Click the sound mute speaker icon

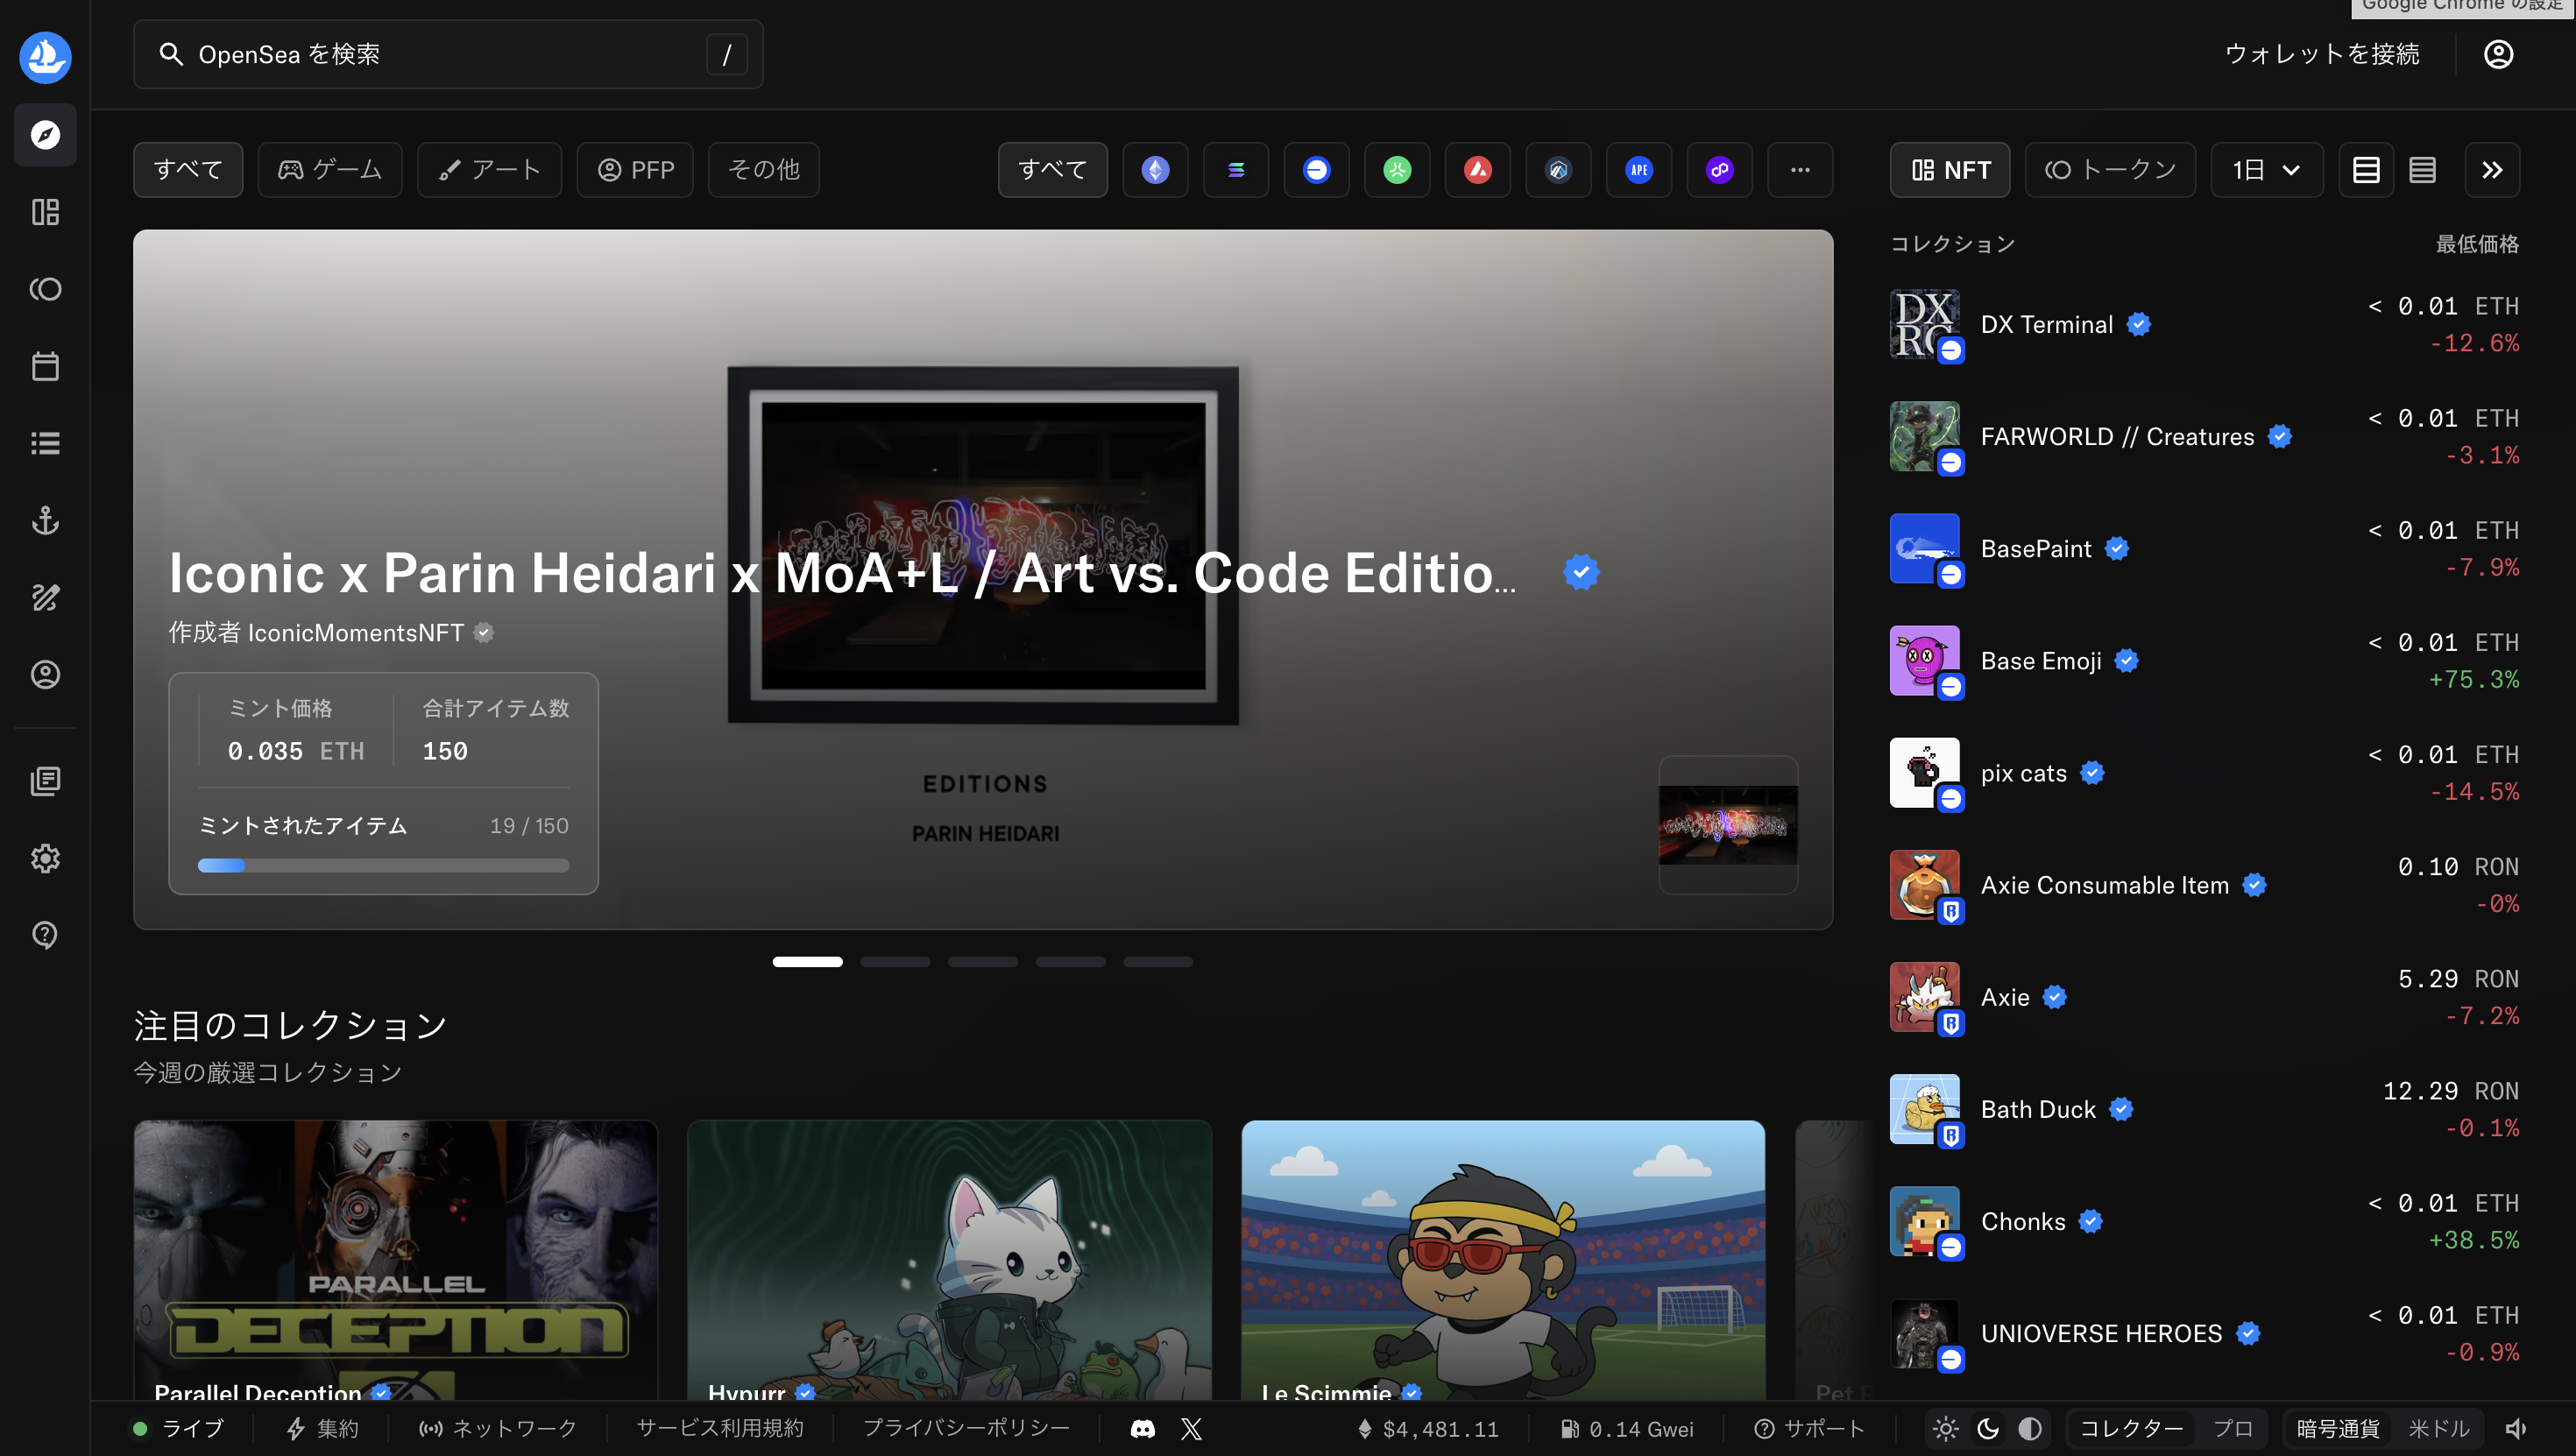2517,1429
